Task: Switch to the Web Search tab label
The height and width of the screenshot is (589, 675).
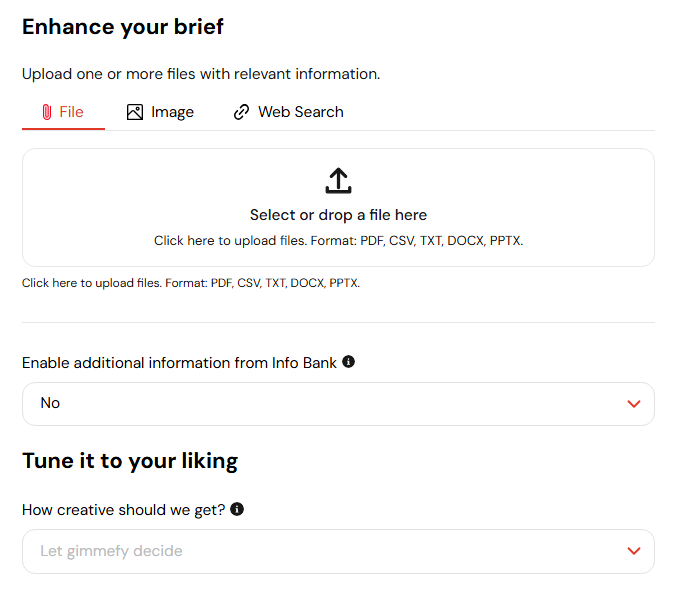Action: 300,112
